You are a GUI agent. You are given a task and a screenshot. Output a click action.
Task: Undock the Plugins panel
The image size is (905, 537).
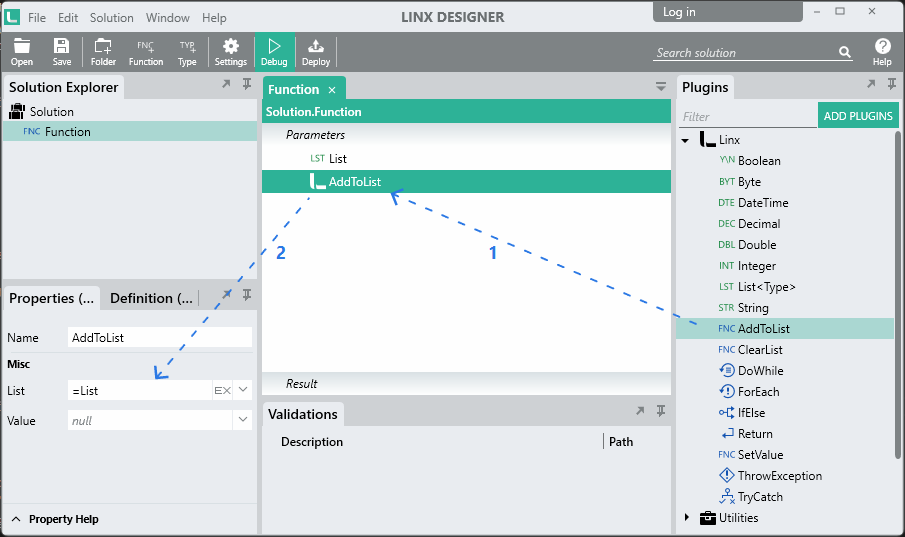(x=871, y=84)
